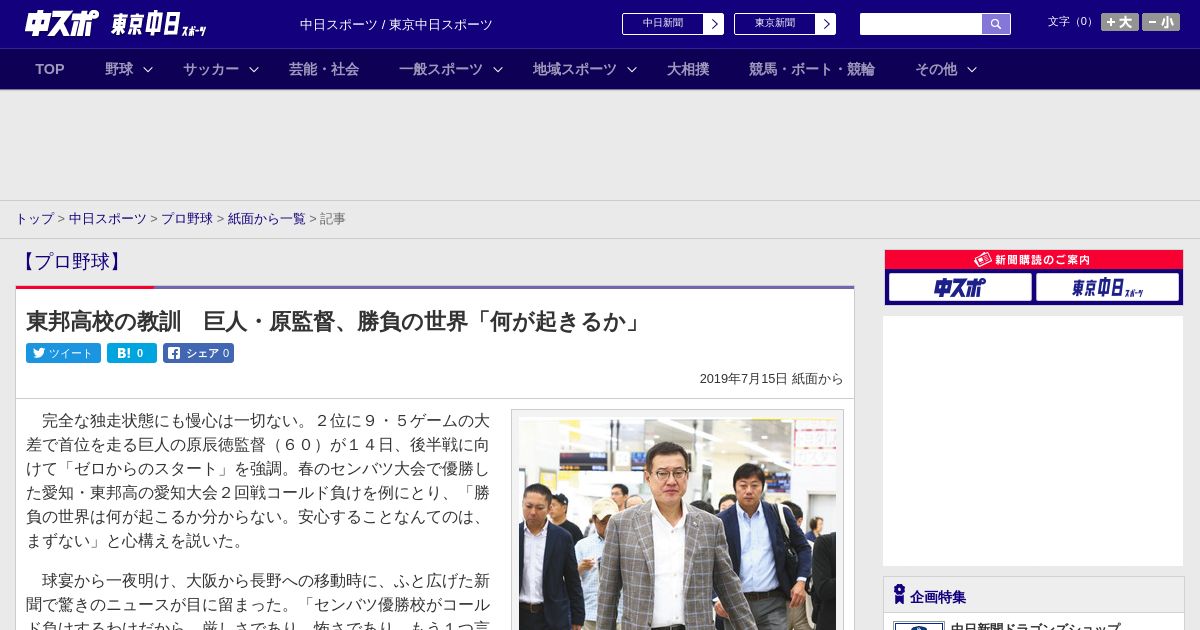Click the 【プロ野球】 category heading
1200x630 pixels.
pos(71,262)
